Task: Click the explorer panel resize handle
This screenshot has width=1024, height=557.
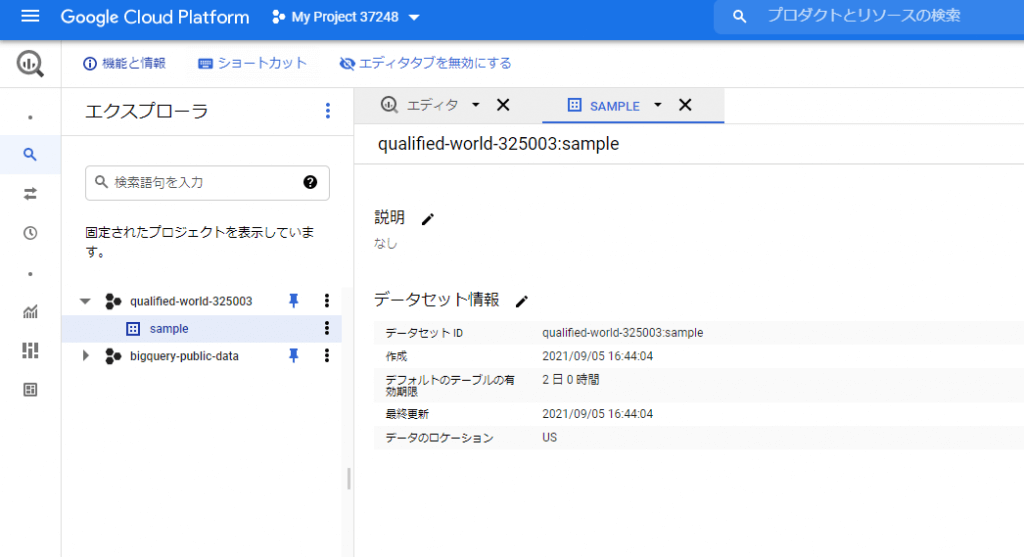Action: point(349,479)
